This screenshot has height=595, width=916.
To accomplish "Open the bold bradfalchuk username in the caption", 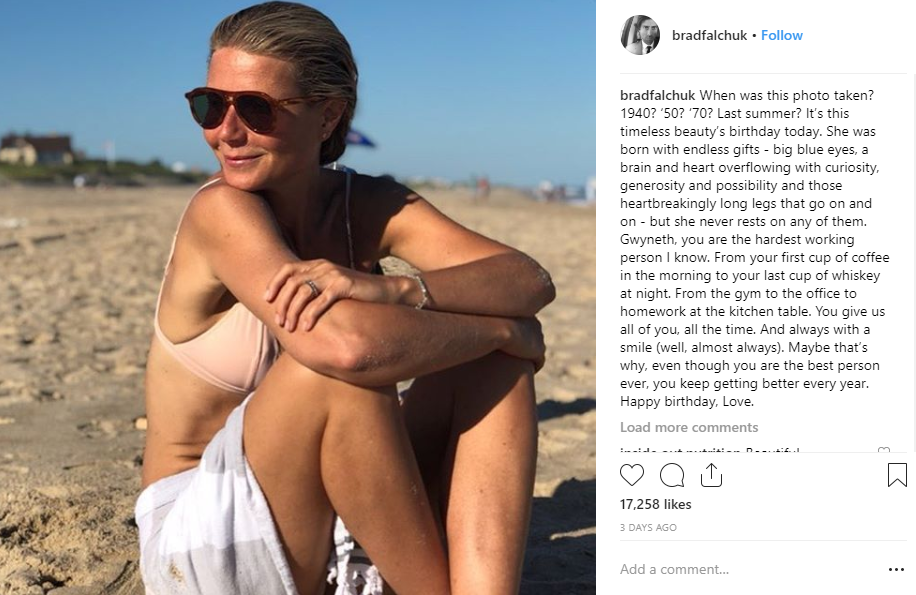I will 658,95.
